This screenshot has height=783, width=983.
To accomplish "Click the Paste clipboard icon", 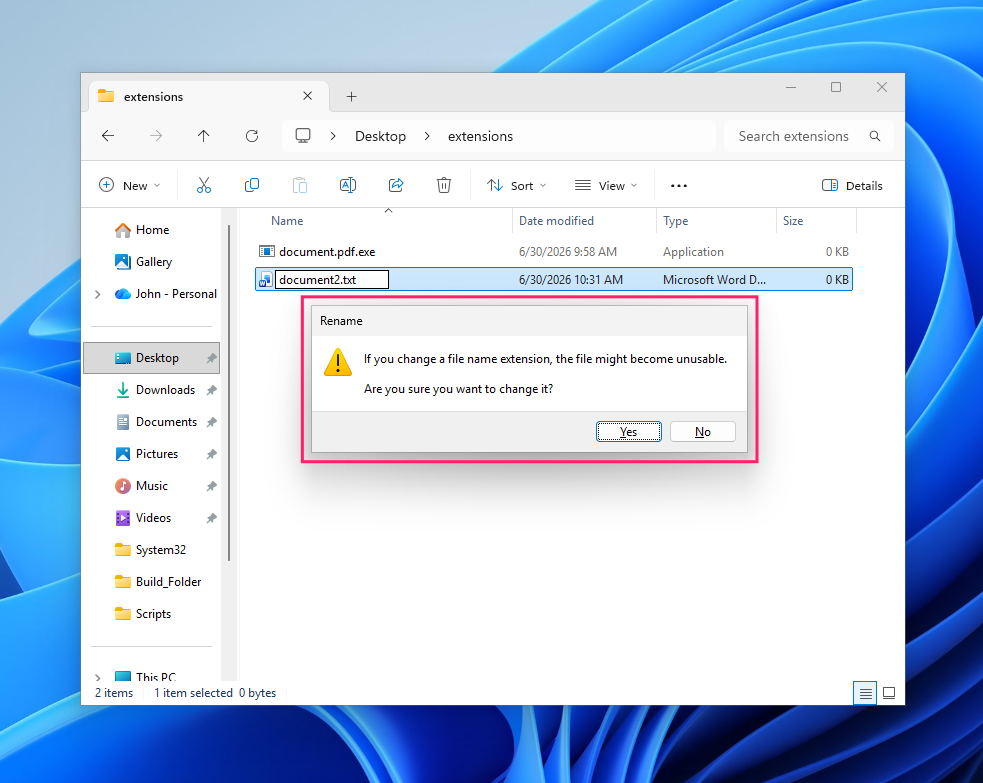I will pos(300,185).
